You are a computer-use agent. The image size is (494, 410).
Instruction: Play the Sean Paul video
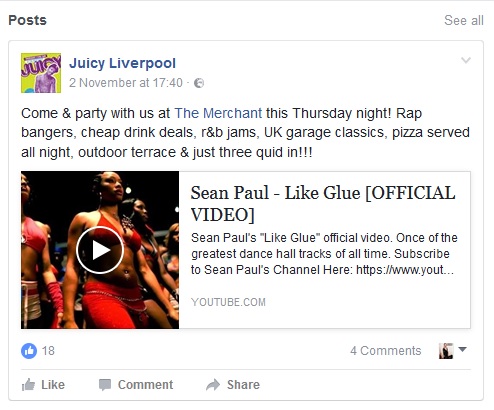100,250
